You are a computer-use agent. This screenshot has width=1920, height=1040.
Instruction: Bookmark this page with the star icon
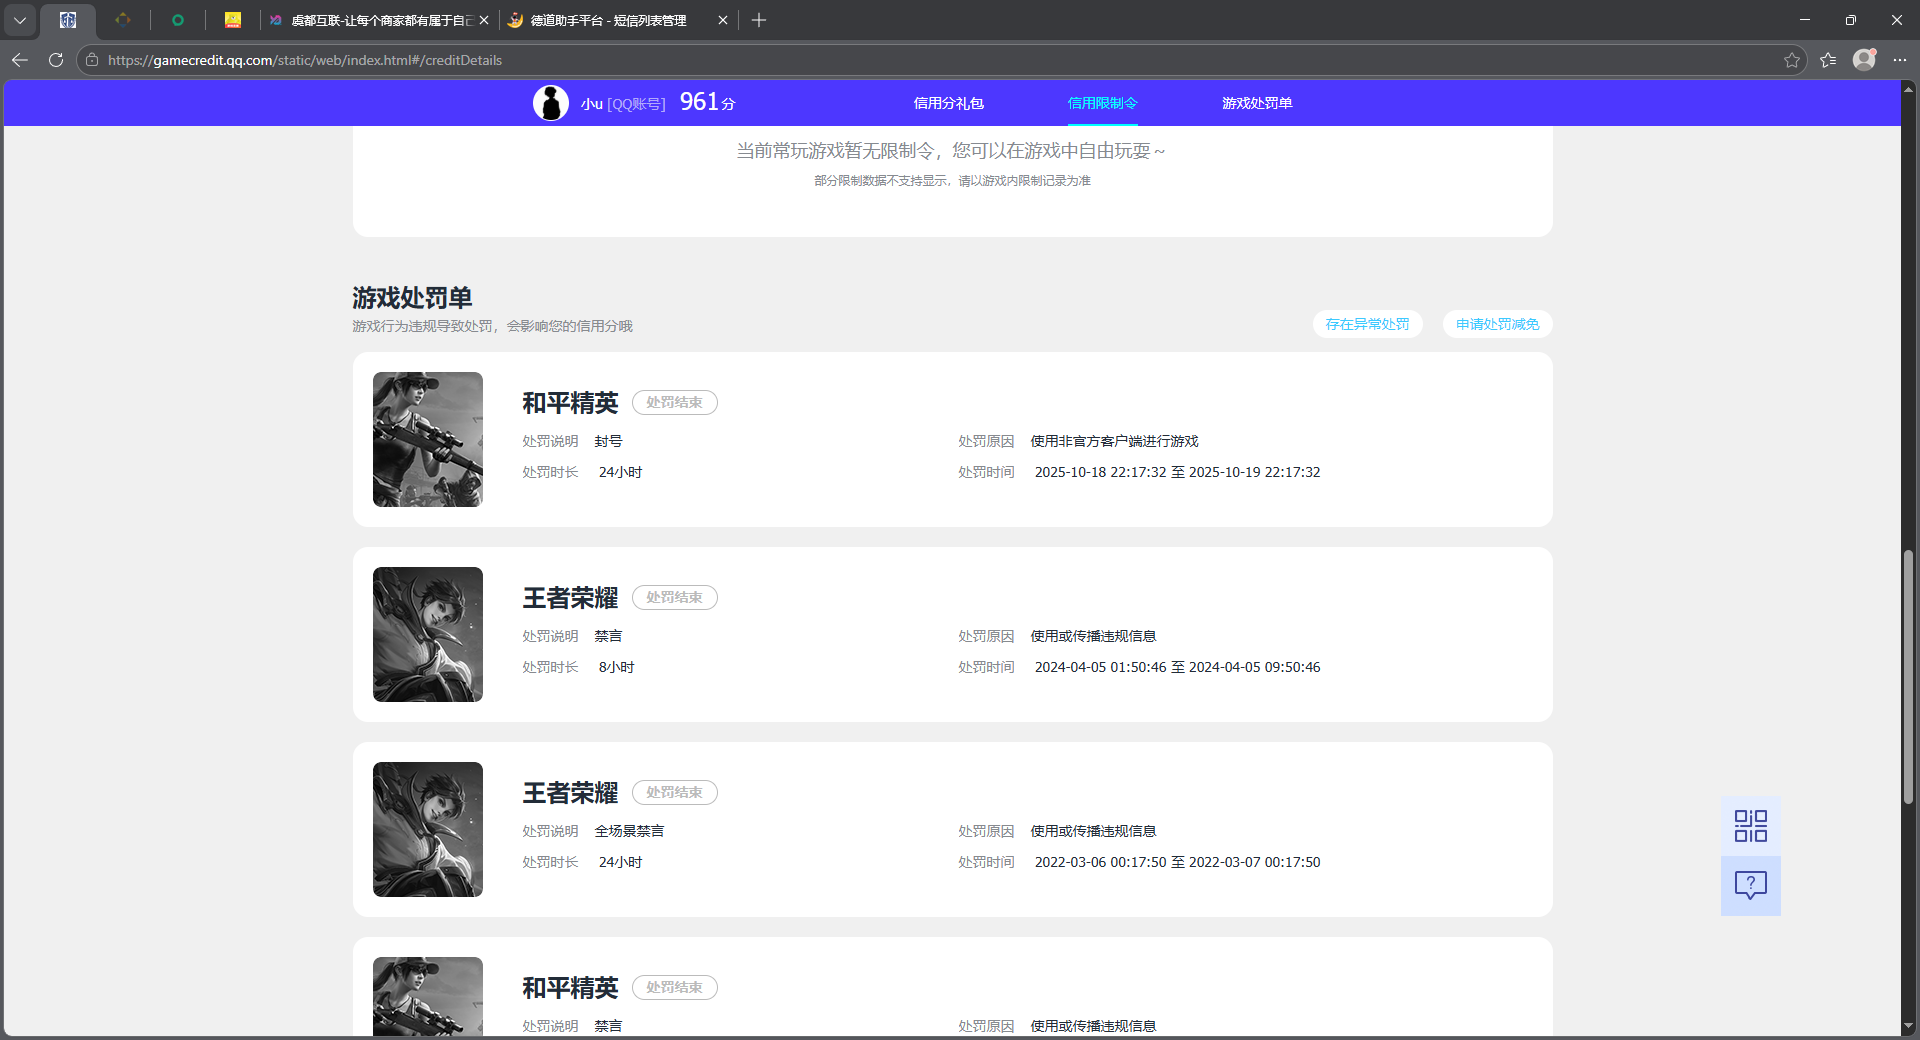(1791, 60)
